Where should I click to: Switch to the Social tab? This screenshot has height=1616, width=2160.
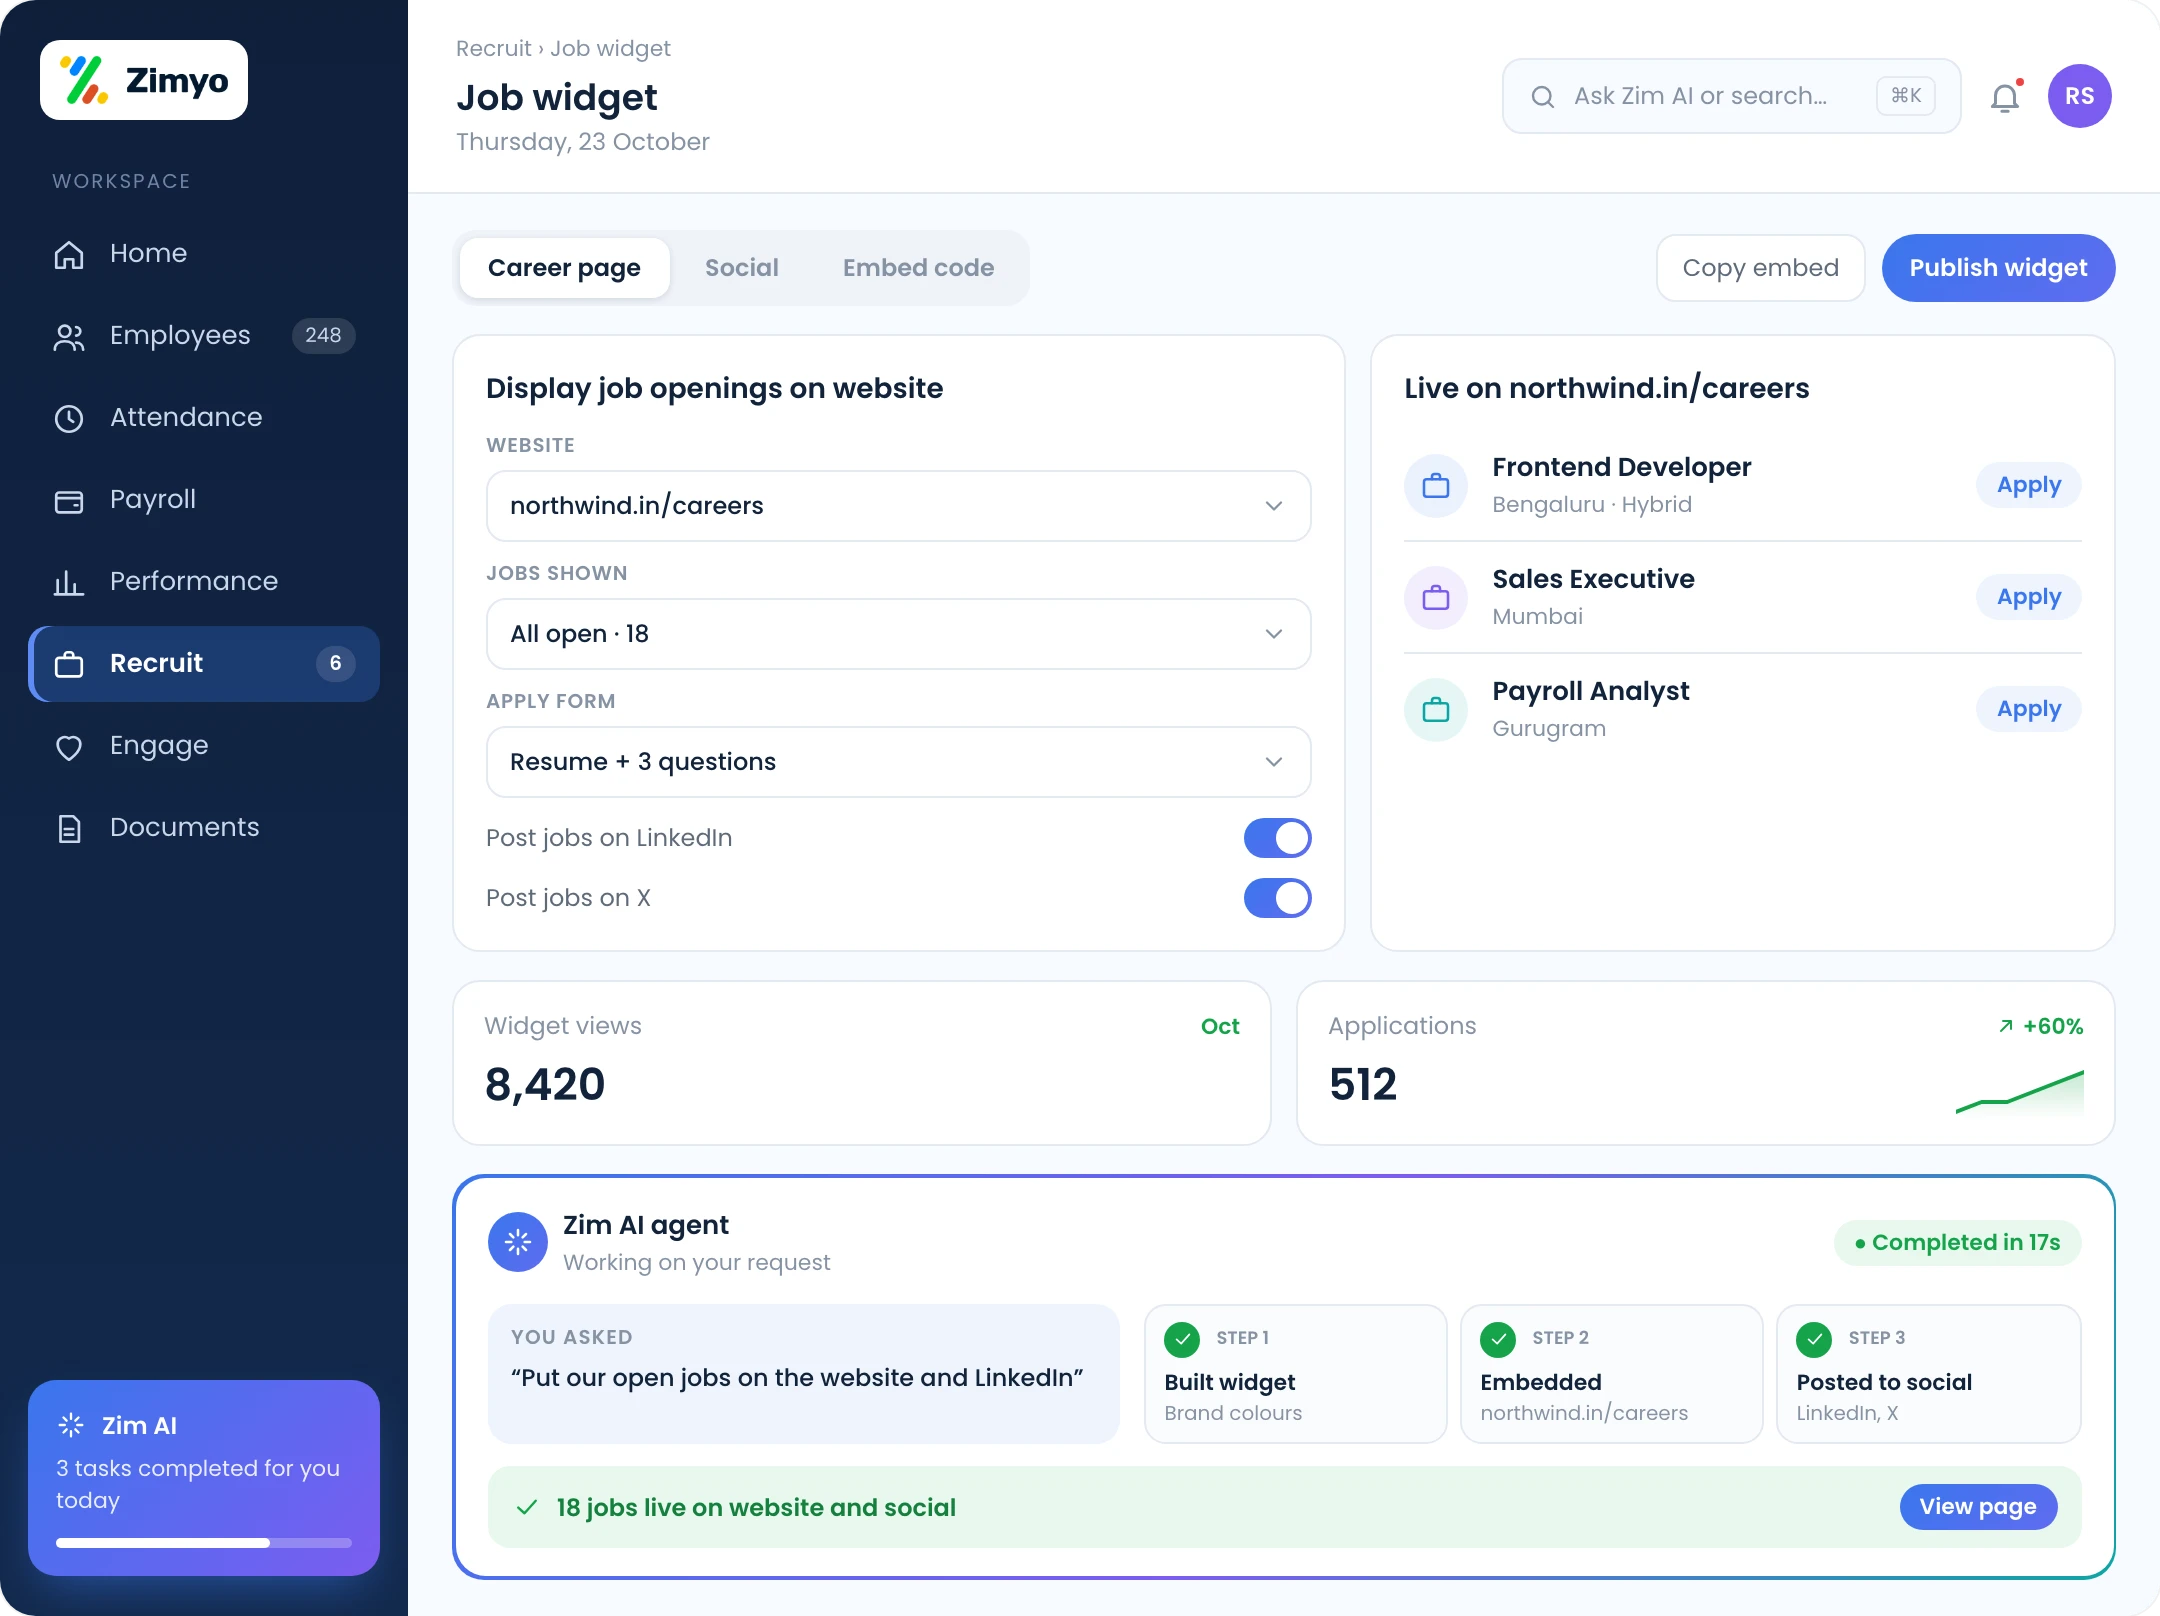coord(741,268)
